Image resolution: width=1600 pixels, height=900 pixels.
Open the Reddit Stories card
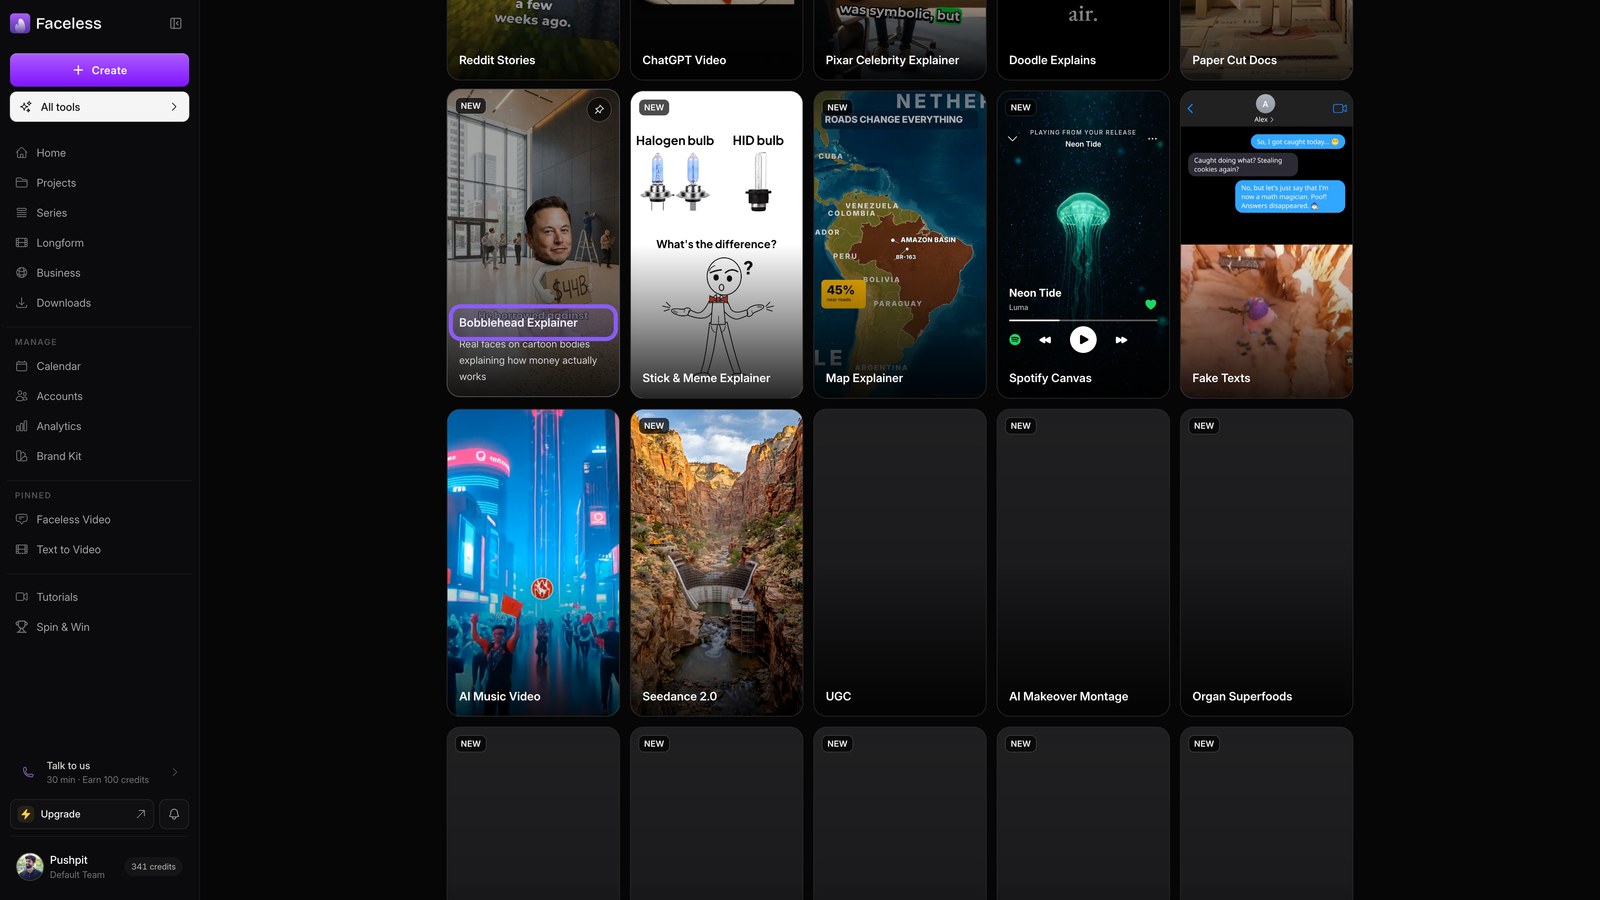533,40
